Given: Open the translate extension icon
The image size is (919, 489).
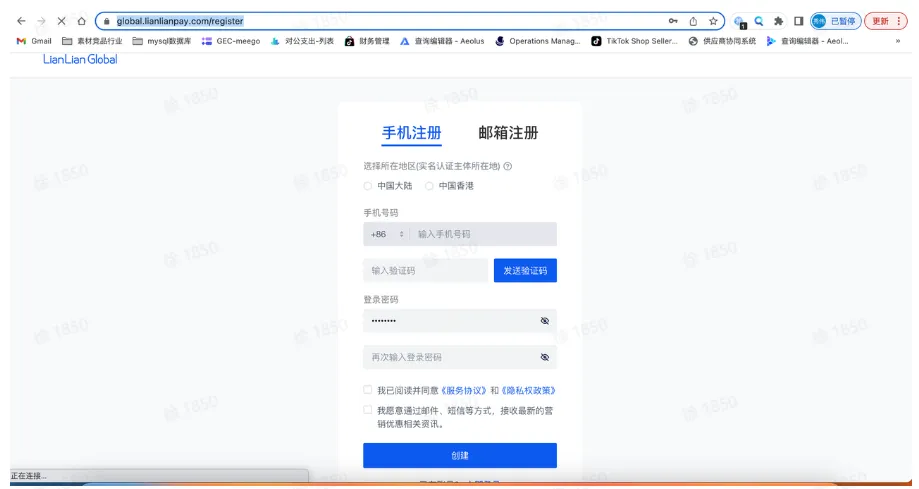Looking at the screenshot, I should [740, 22].
